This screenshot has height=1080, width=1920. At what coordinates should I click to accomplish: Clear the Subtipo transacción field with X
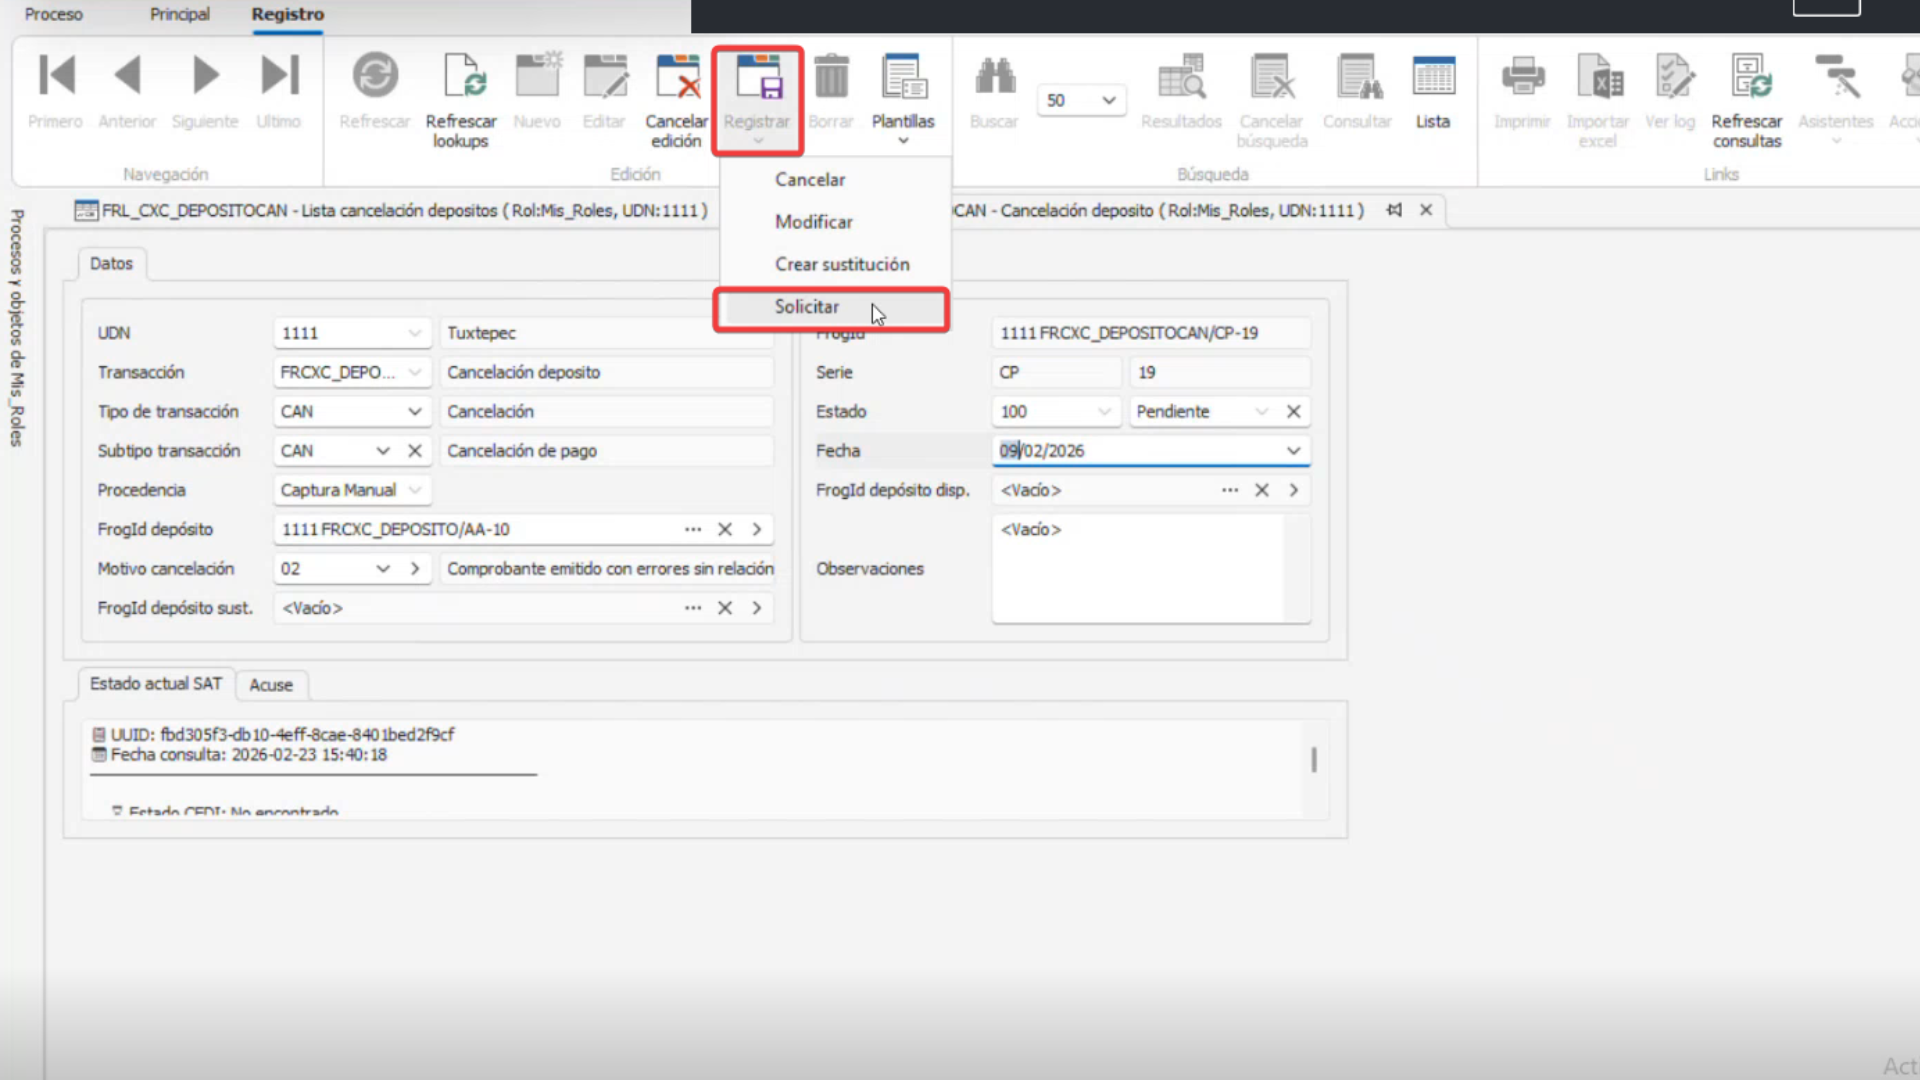tap(415, 451)
